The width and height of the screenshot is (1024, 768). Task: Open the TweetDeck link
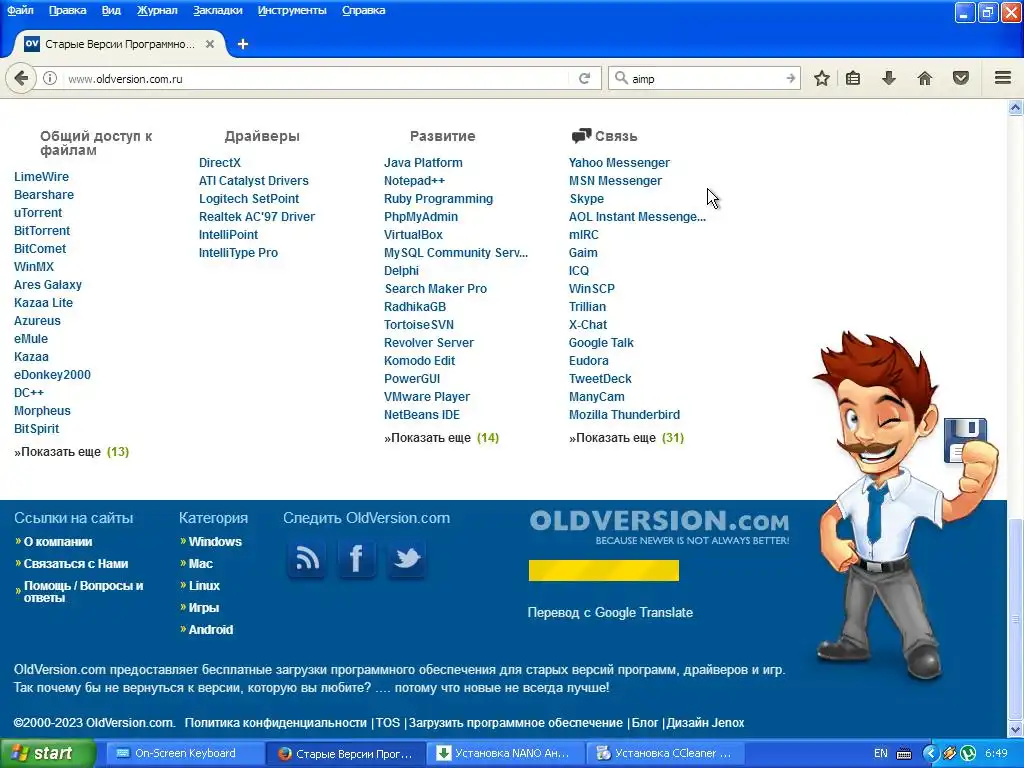tap(600, 379)
